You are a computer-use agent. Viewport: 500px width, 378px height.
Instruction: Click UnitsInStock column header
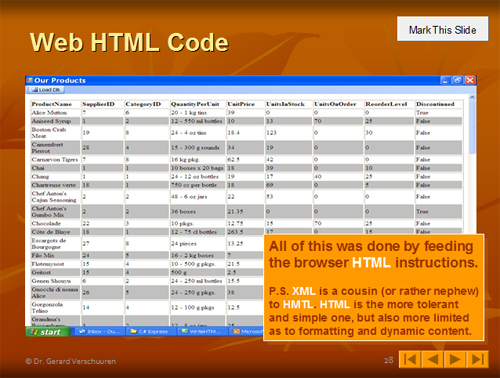pyautogui.click(x=288, y=104)
